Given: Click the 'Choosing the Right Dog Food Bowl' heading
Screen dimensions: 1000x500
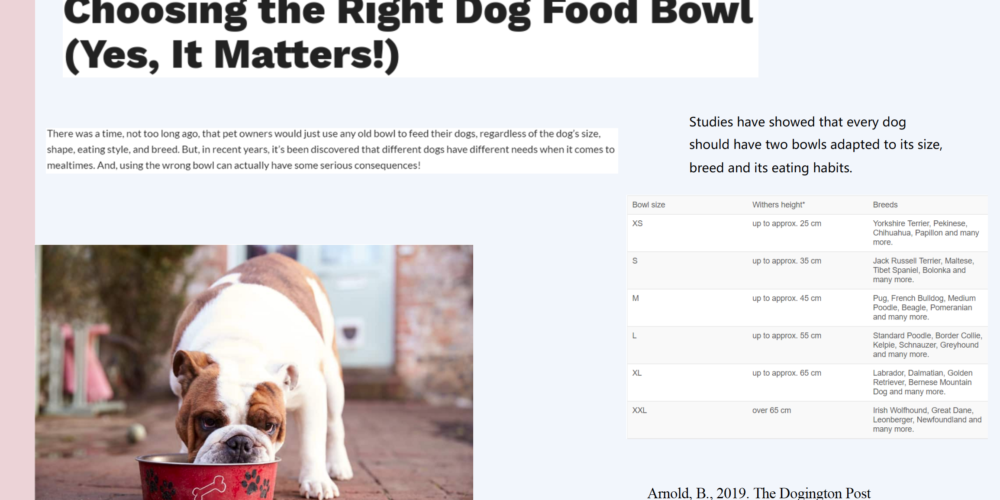Looking at the screenshot, I should 410,35.
